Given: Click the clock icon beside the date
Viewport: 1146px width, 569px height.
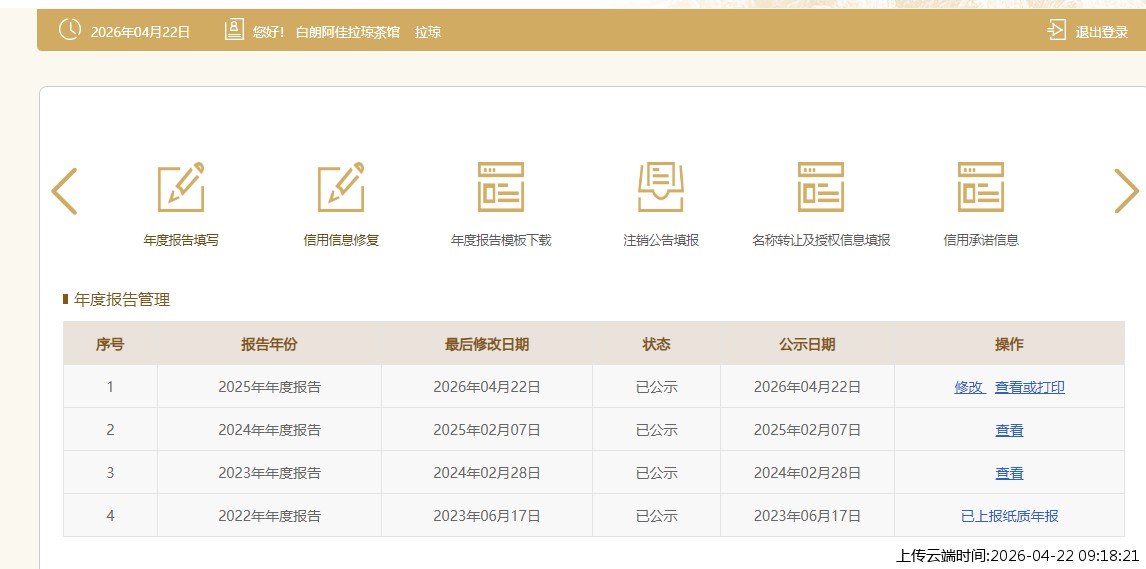Looking at the screenshot, I should [x=70, y=31].
